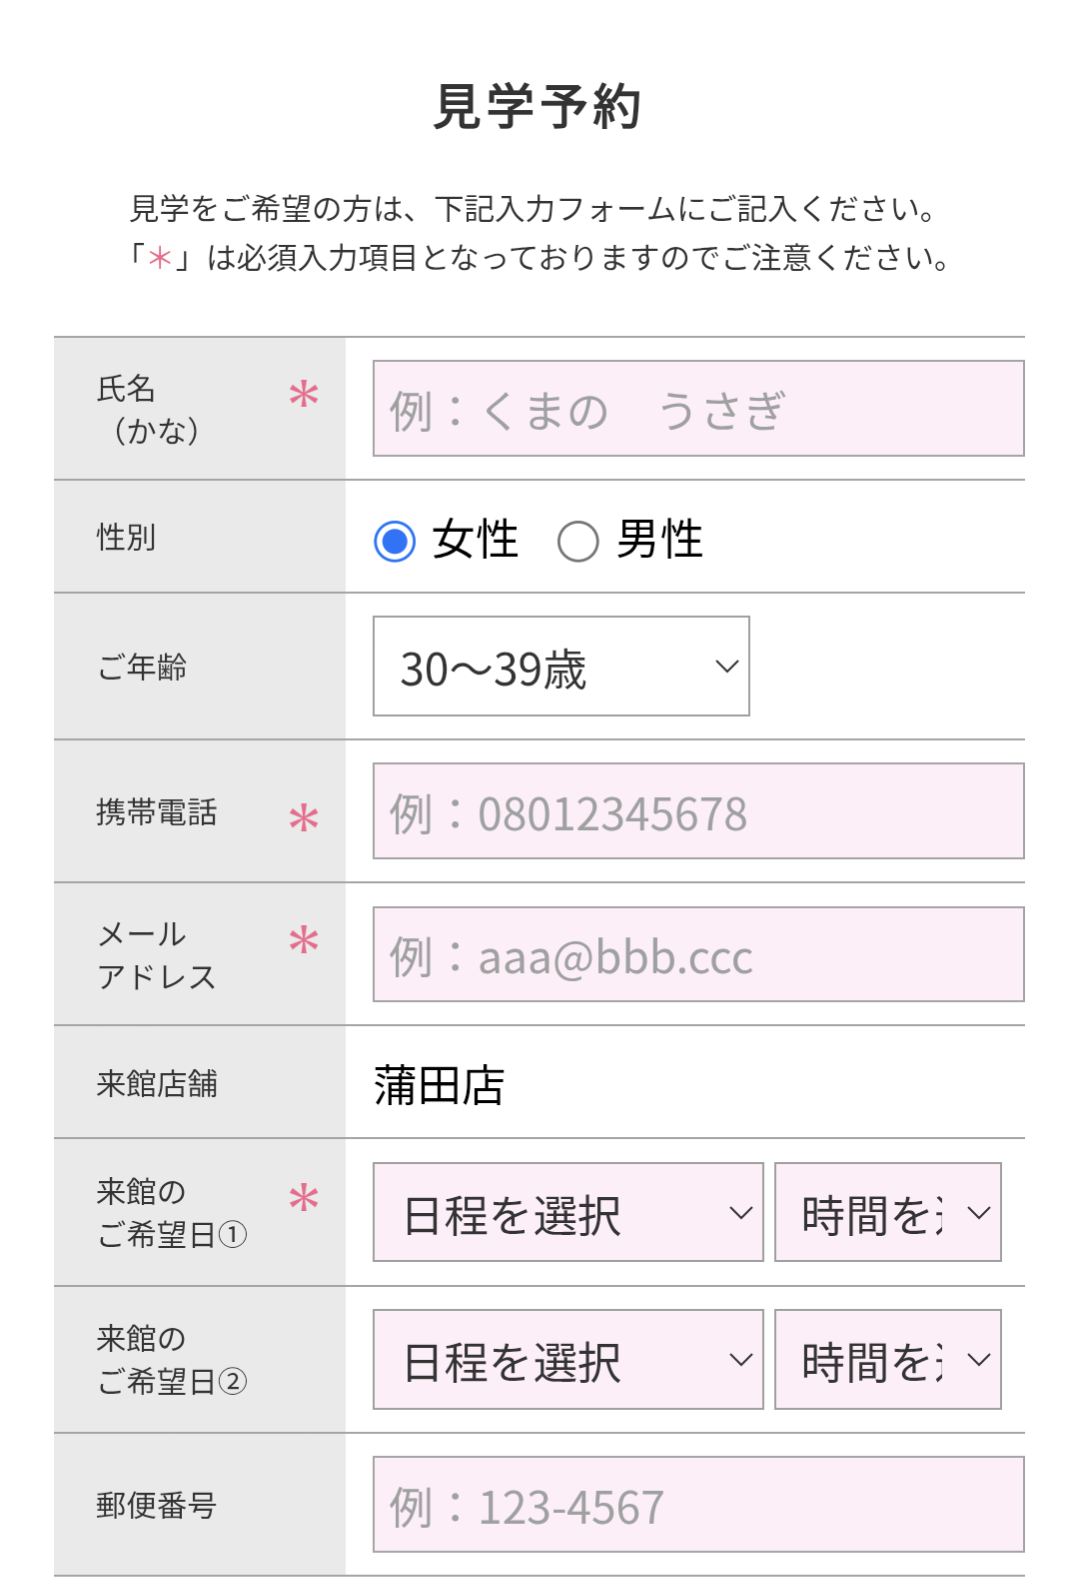The width and height of the screenshot is (1079, 1590).
Task: Click the 蒲田店 store name text
Action: (439, 1085)
